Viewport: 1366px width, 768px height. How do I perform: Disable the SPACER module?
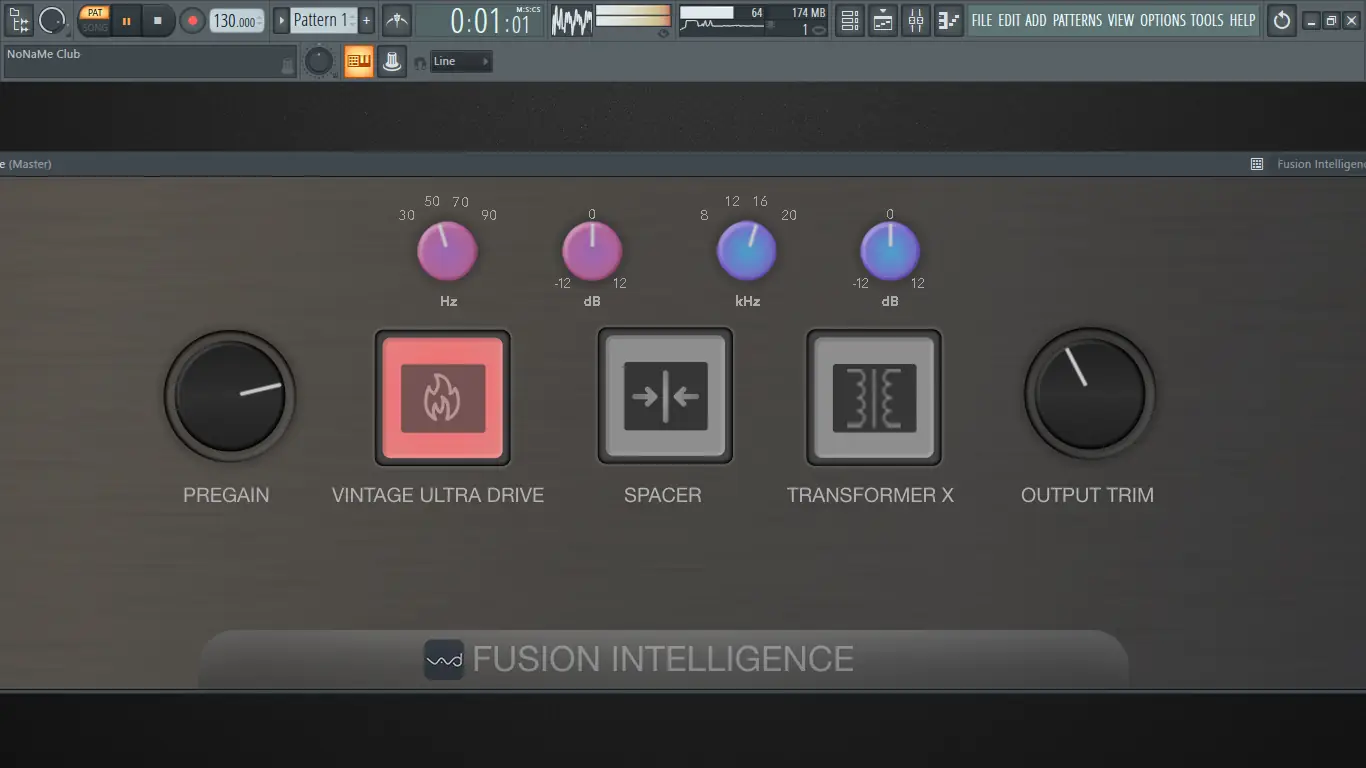coord(665,396)
